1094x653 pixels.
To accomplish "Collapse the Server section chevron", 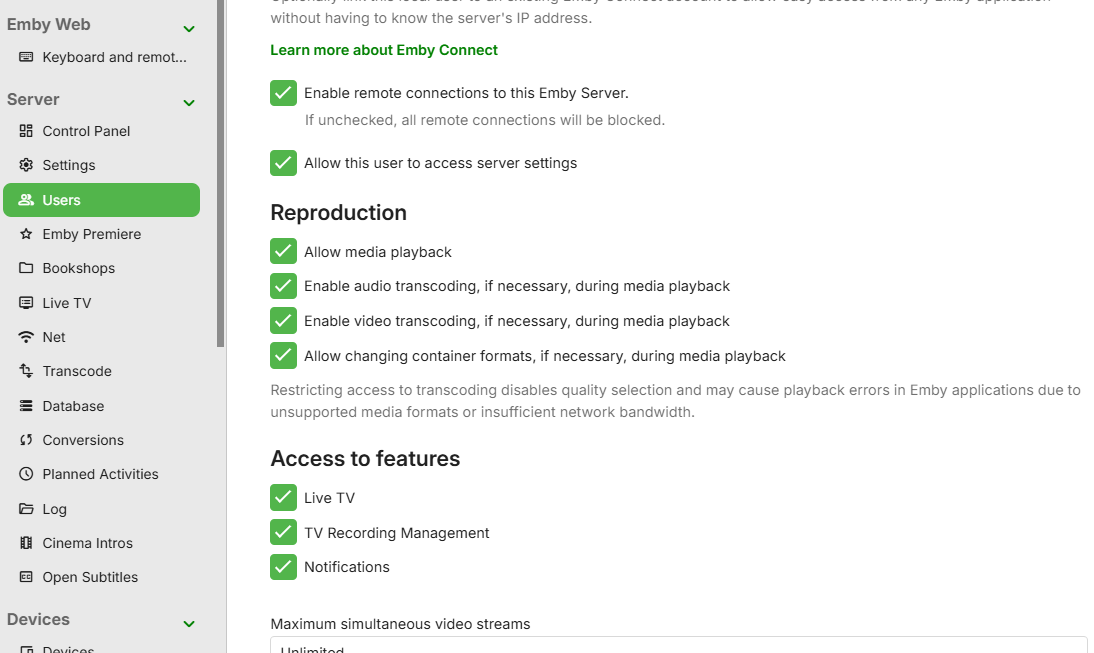I will pyautogui.click(x=189, y=102).
